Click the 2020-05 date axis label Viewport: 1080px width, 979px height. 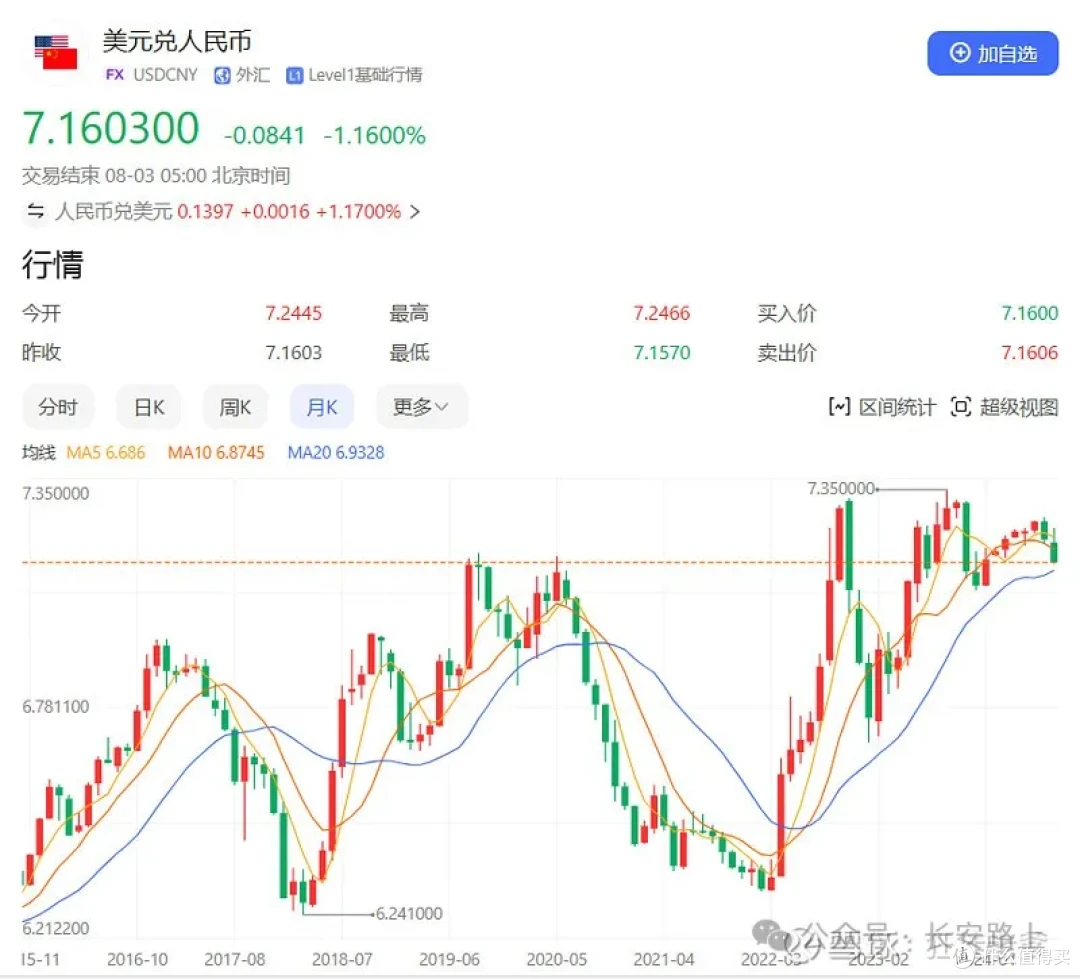pos(557,959)
